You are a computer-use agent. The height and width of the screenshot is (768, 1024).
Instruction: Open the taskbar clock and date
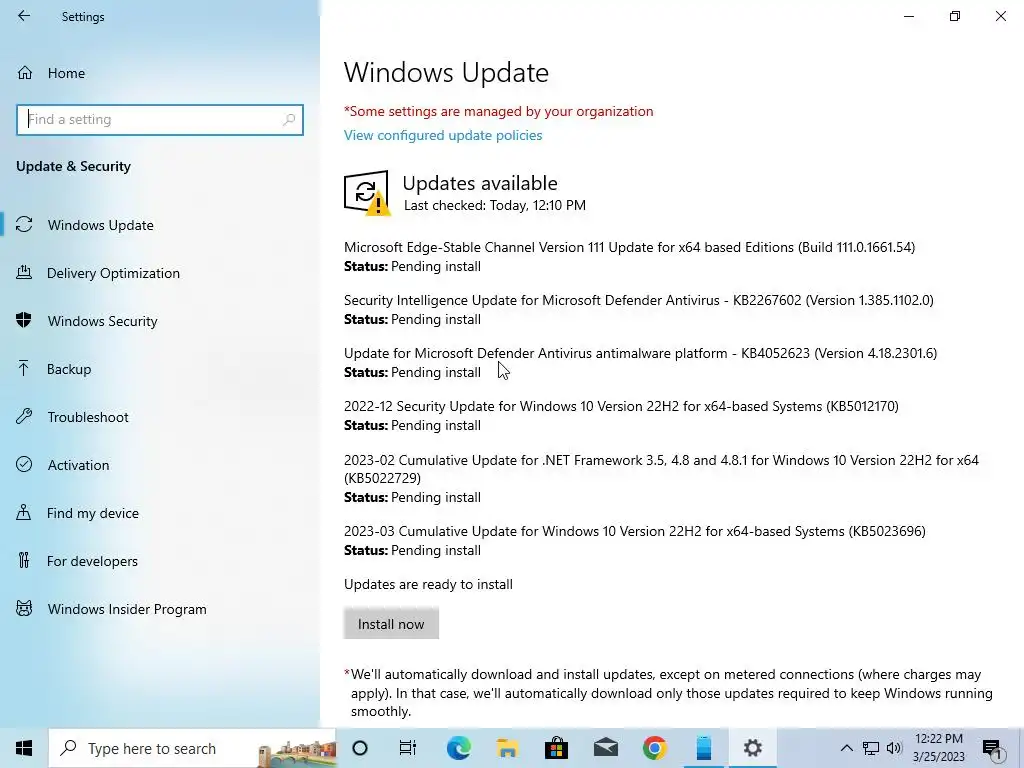coord(938,748)
